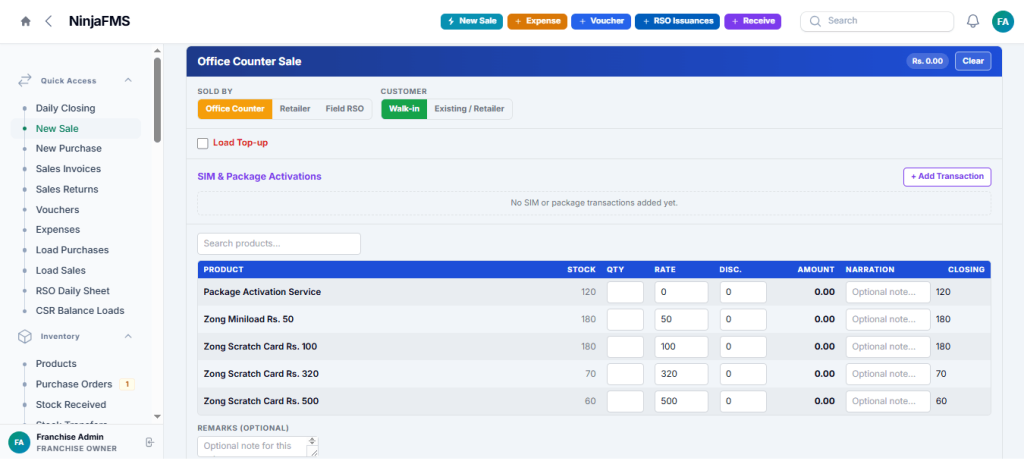Click Rate field for Zong Scratch Card Rs. 320
The height and width of the screenshot is (461, 1024).
[681, 374]
